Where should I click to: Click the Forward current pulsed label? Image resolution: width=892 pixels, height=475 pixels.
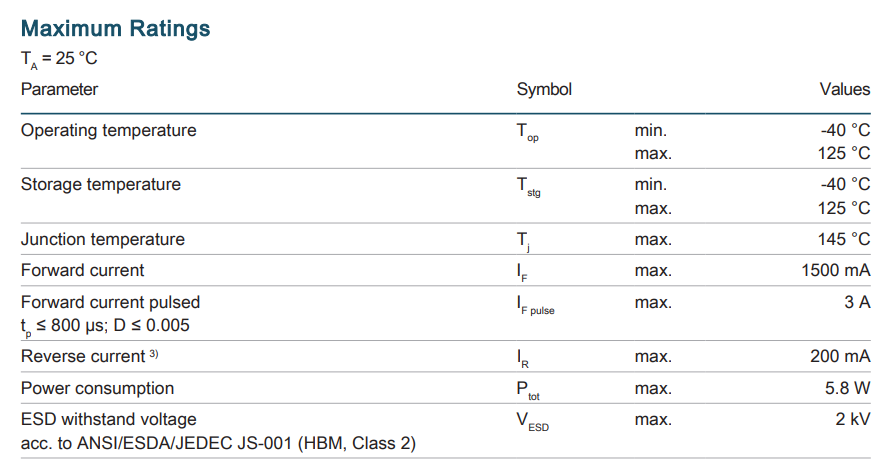[x=110, y=302]
